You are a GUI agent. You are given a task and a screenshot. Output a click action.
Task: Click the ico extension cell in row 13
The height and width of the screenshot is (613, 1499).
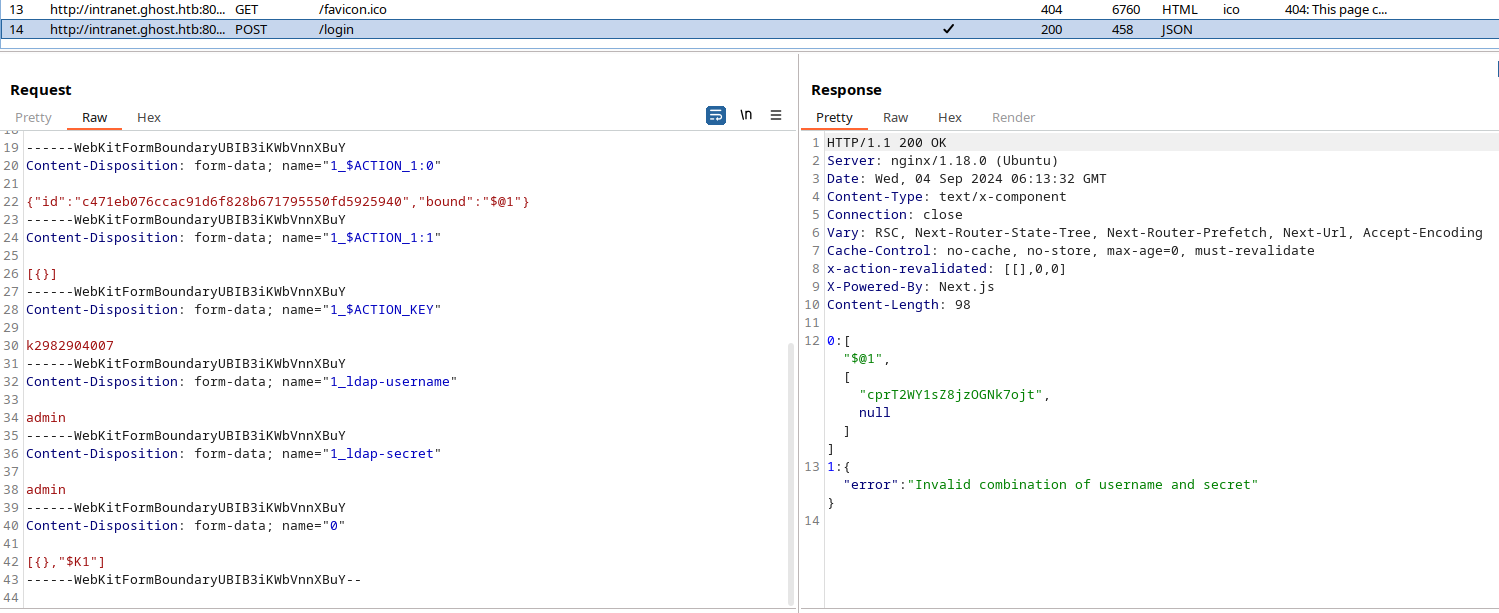click(1231, 9)
